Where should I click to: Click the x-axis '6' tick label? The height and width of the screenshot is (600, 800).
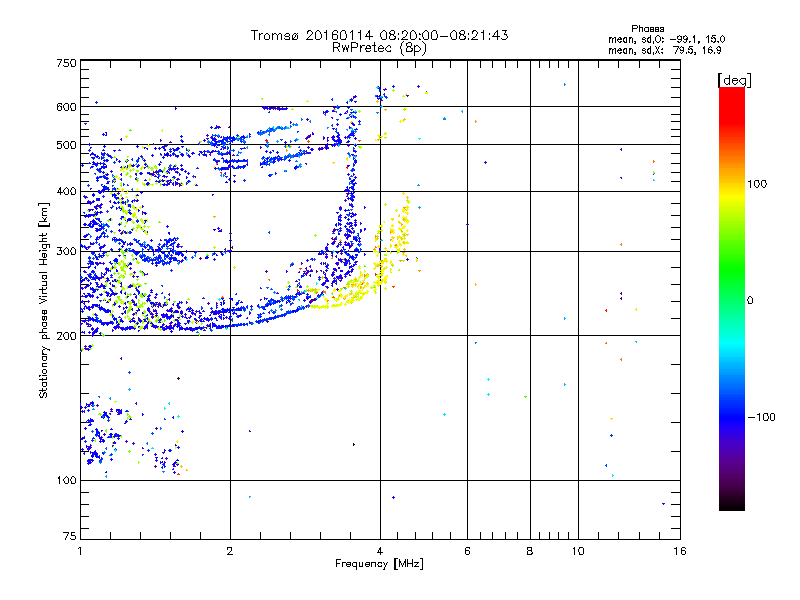[x=467, y=551]
